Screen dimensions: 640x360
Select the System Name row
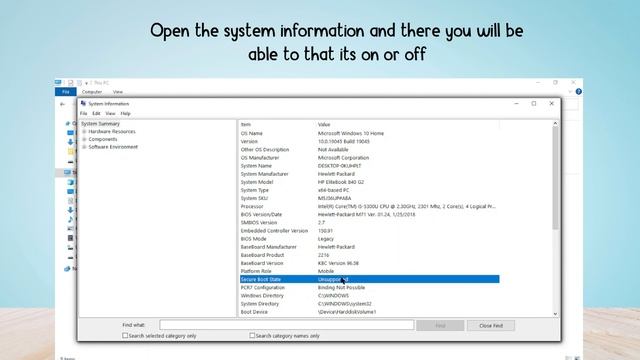(369, 166)
